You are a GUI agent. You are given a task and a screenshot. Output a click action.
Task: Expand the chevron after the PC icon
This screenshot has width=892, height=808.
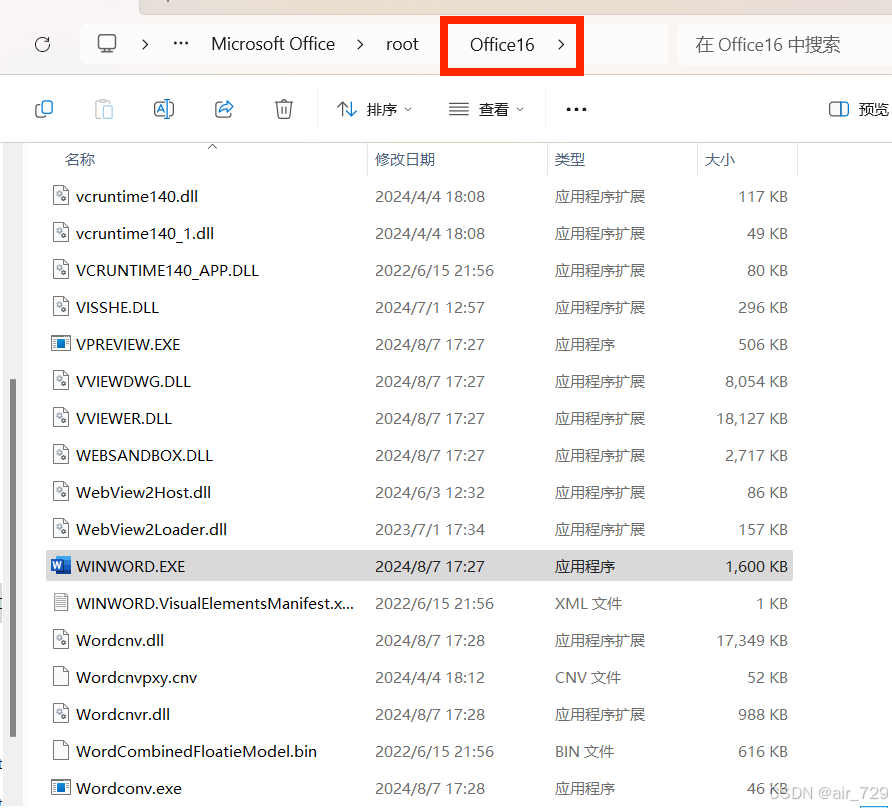pyautogui.click(x=145, y=44)
